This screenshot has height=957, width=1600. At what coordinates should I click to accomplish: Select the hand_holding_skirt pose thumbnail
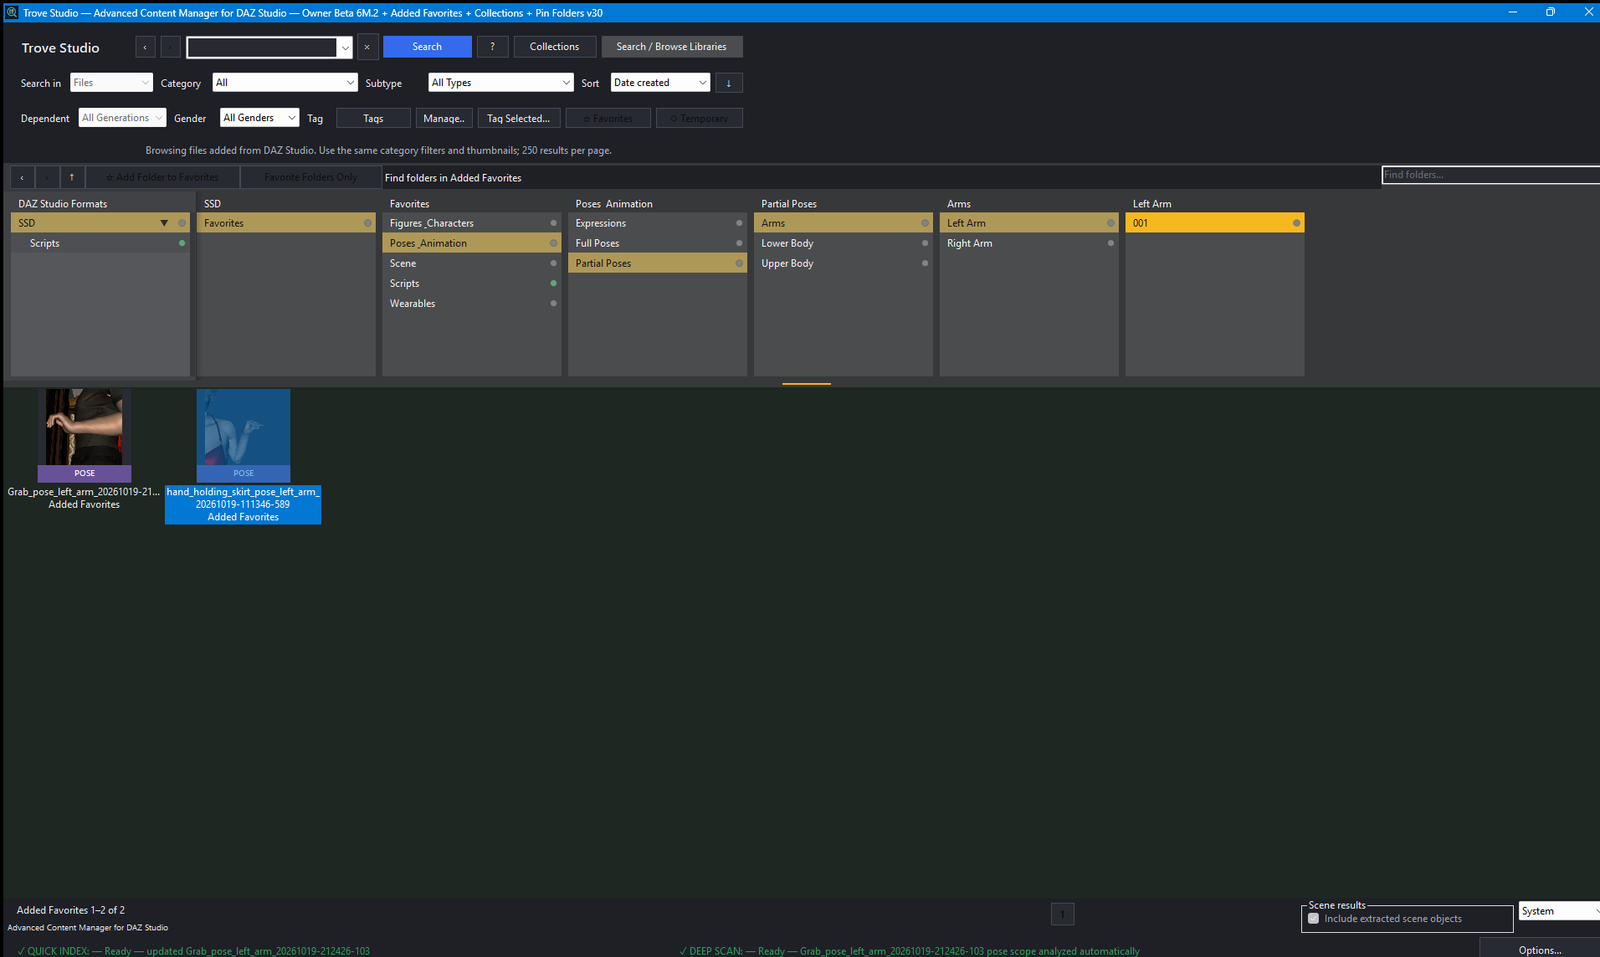pos(243,435)
